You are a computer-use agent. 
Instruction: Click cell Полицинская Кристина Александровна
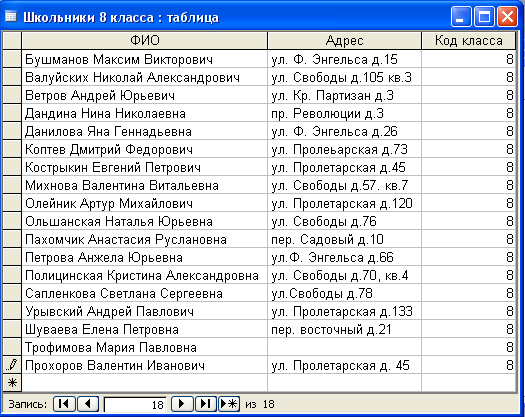(144, 275)
